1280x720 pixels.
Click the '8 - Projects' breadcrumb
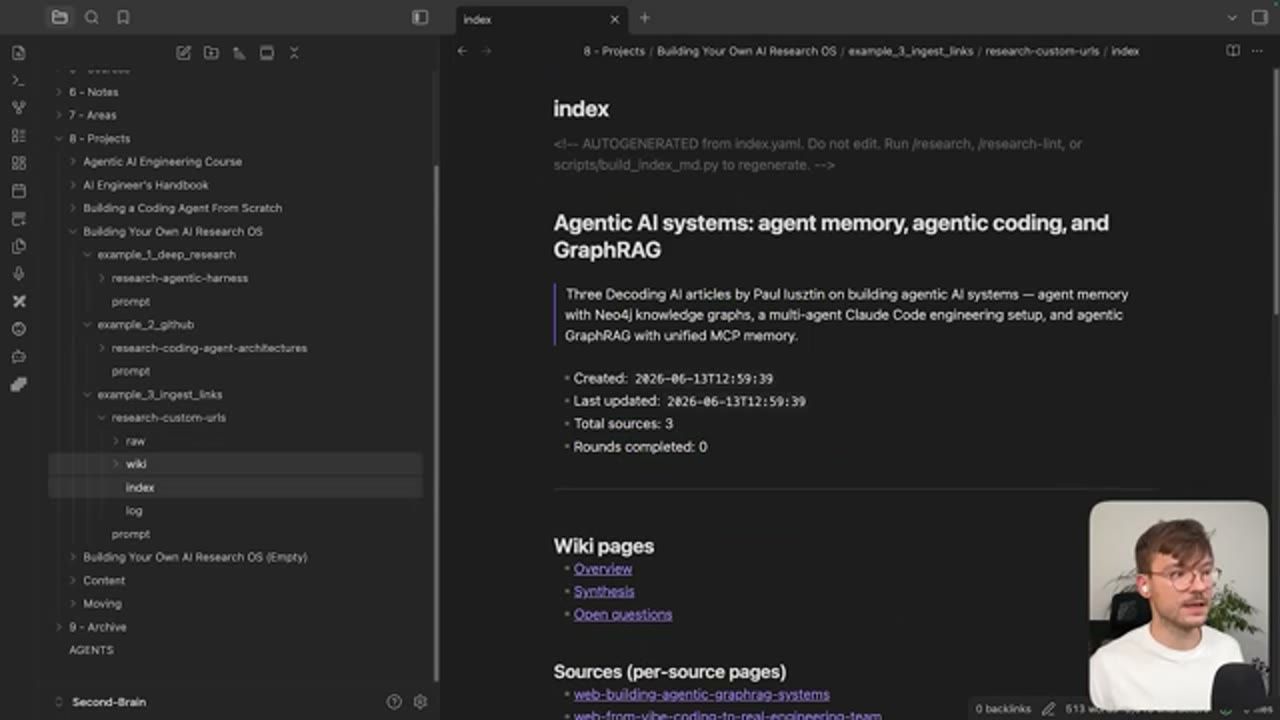(x=614, y=51)
